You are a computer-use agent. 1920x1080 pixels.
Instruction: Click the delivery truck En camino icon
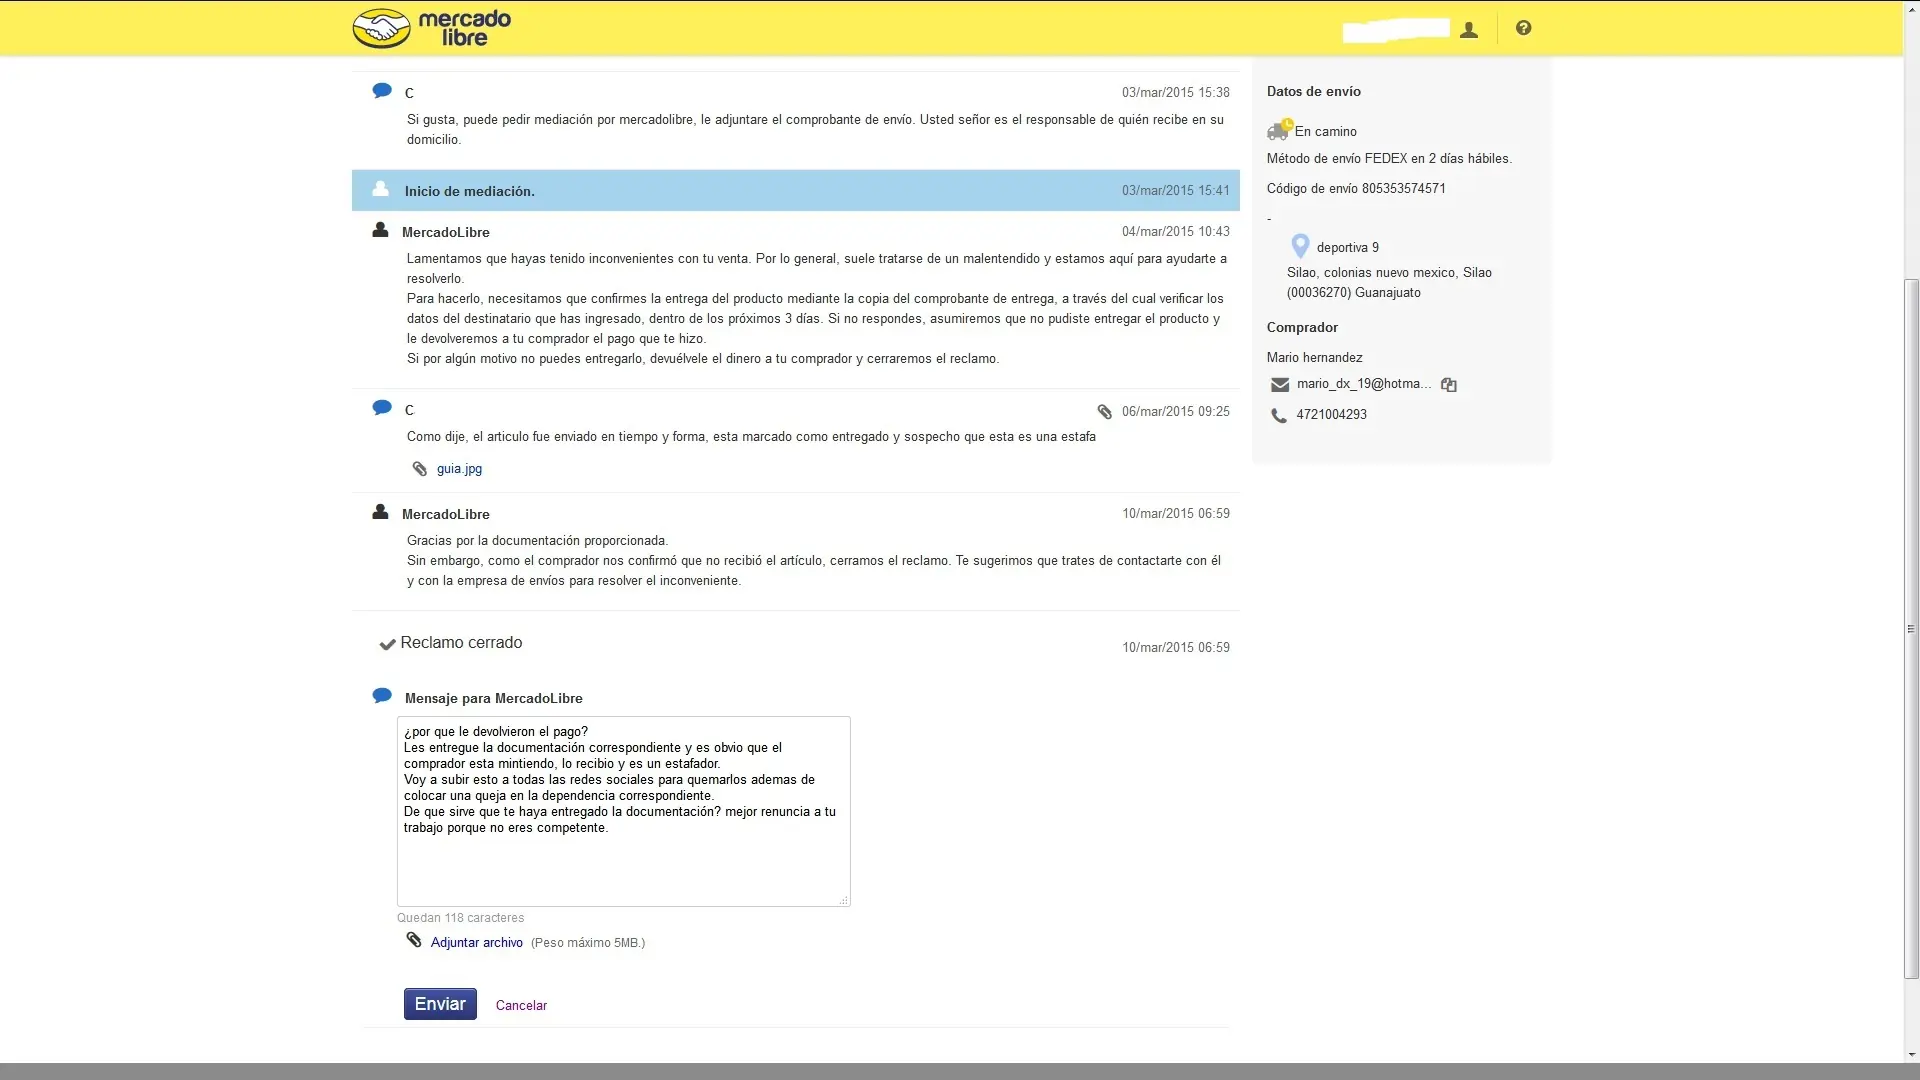(x=1279, y=130)
